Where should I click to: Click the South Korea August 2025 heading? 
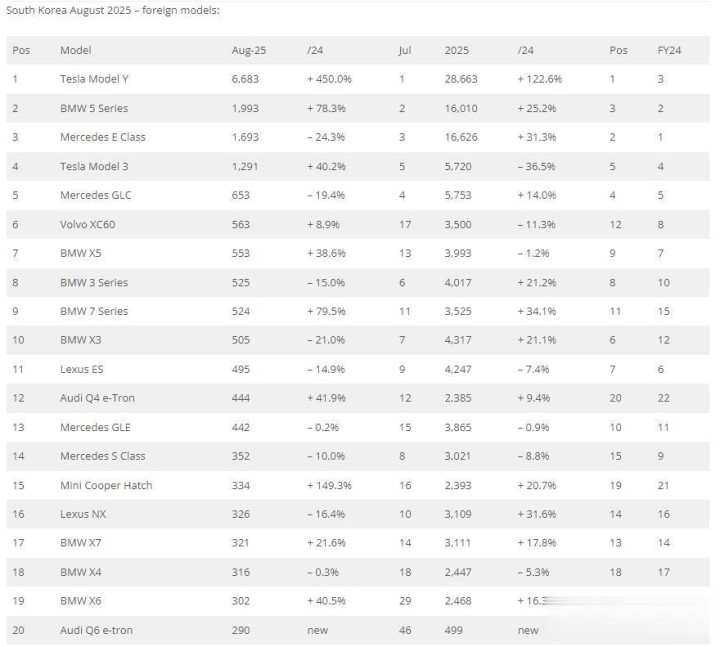coord(112,10)
